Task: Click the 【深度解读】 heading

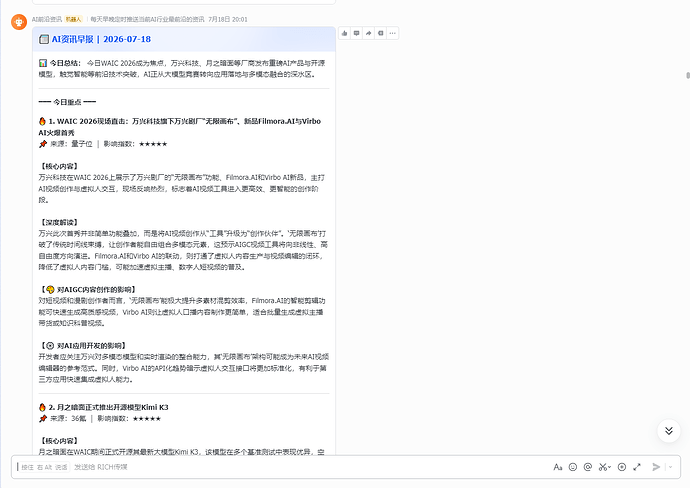Action: tap(59, 222)
